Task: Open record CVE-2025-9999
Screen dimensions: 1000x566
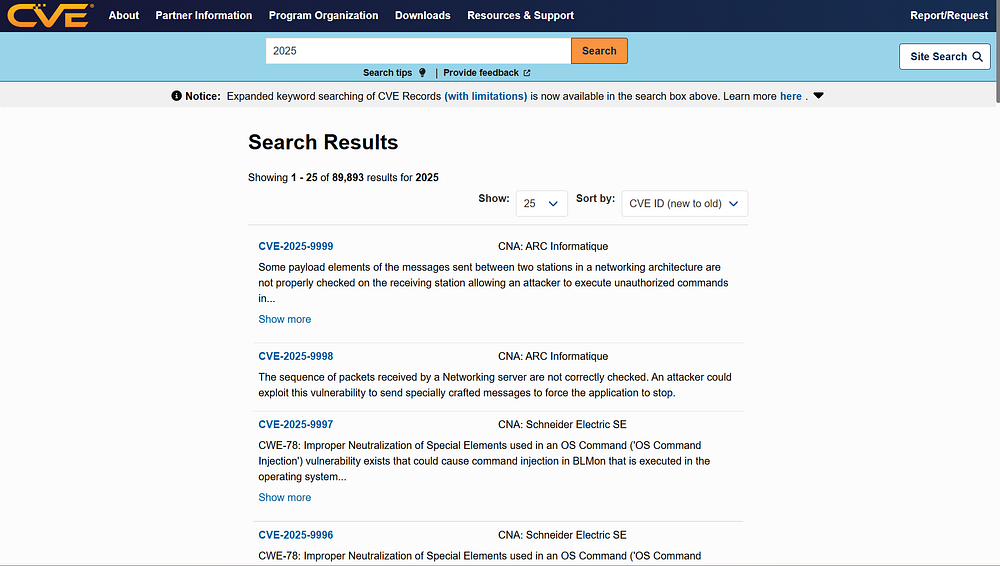Action: pos(295,246)
